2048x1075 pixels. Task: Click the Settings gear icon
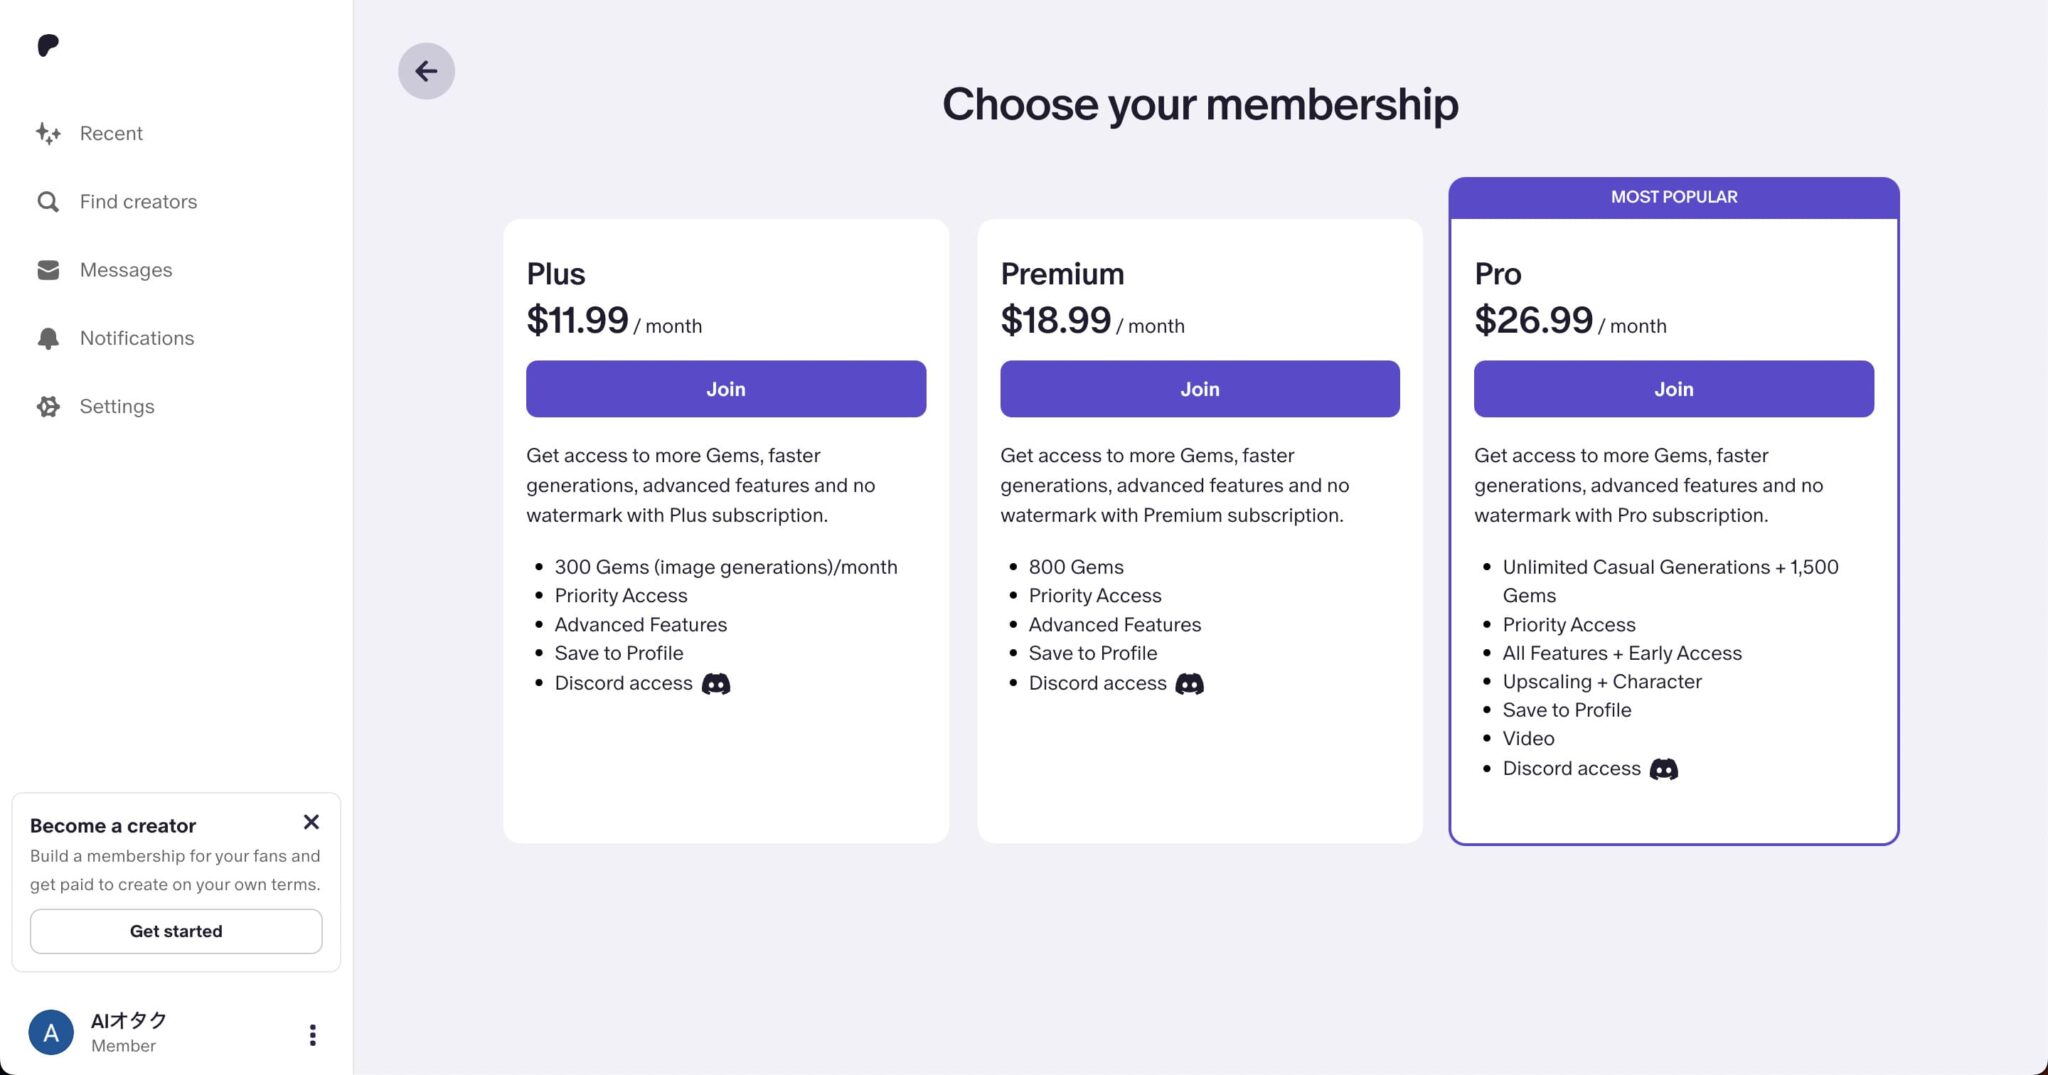click(48, 406)
